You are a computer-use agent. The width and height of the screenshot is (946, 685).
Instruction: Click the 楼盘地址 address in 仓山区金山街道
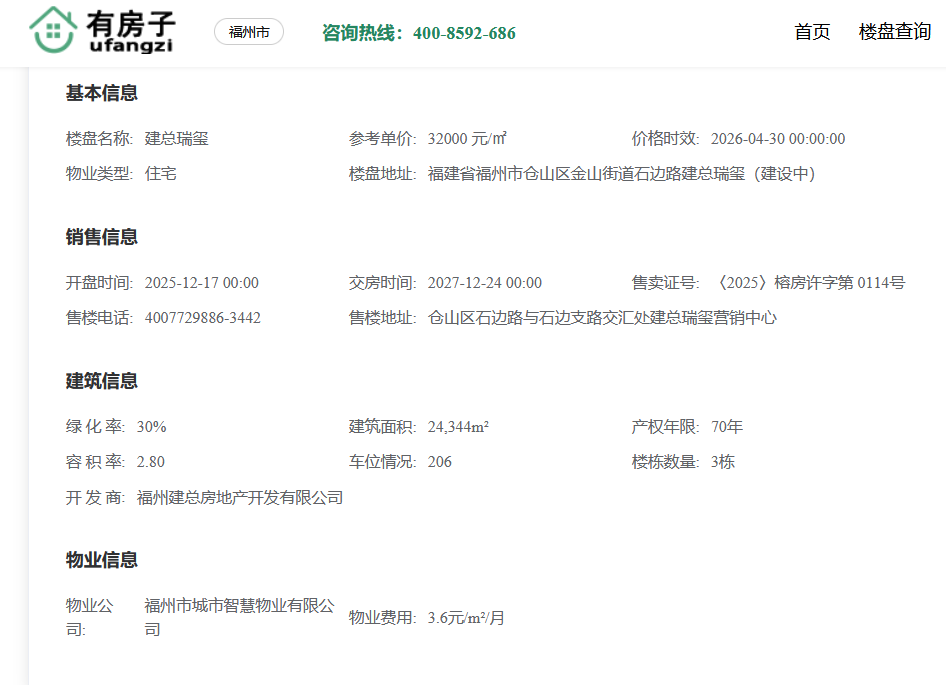pos(622,174)
